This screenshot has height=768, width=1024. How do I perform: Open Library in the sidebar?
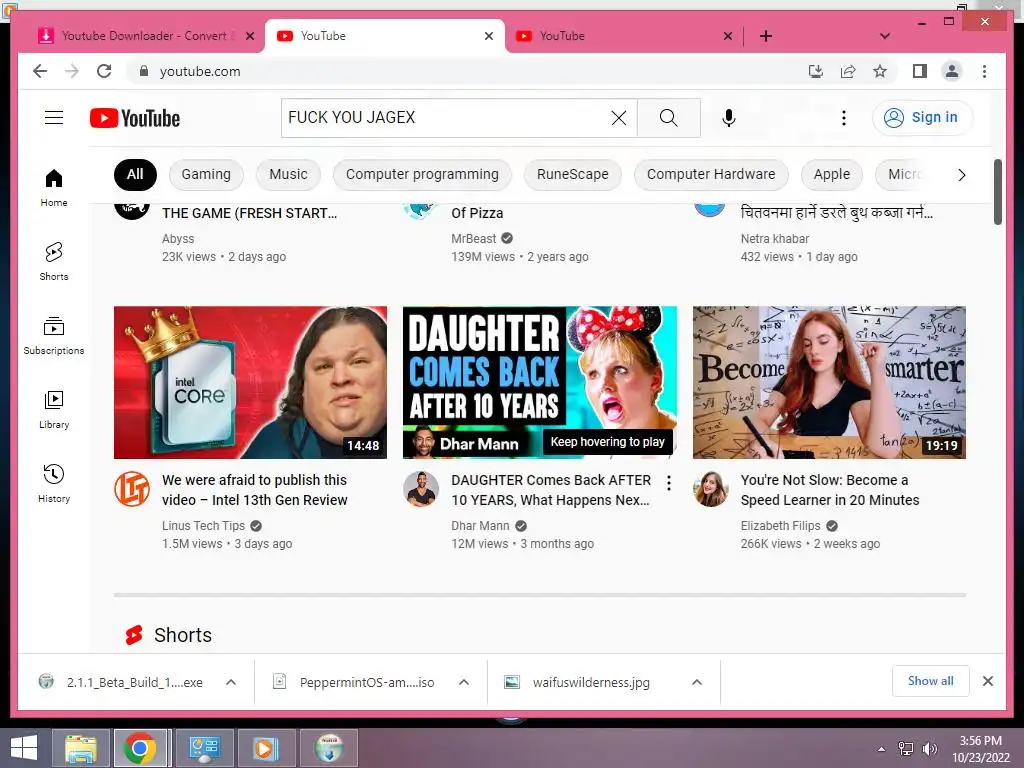[54, 409]
